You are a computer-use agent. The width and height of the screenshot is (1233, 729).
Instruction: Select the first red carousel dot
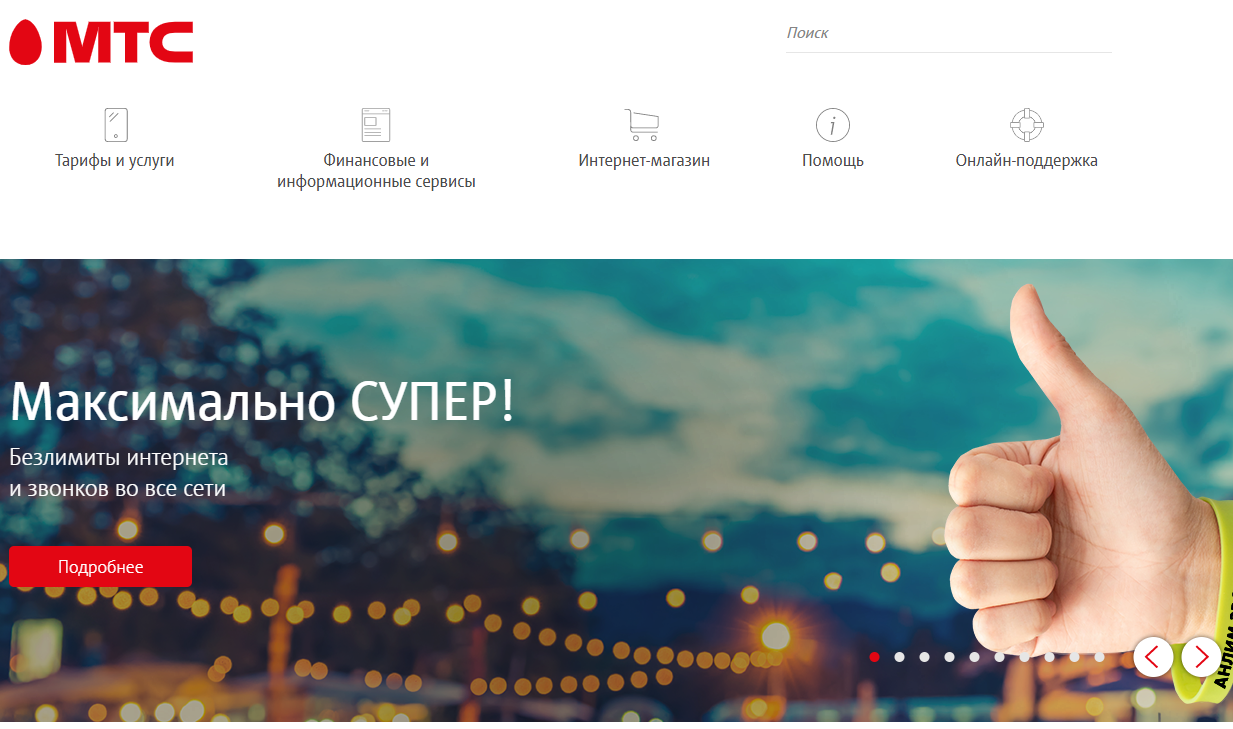tap(874, 657)
